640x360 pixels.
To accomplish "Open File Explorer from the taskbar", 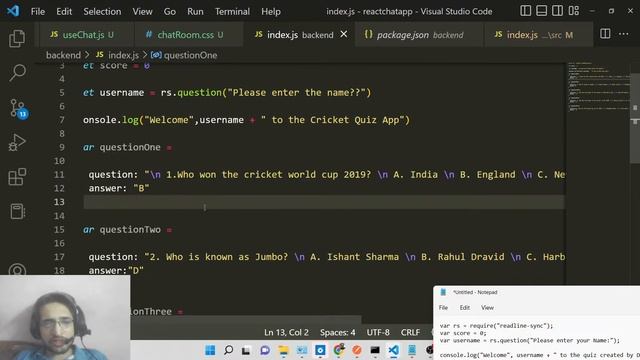I will [283, 350].
